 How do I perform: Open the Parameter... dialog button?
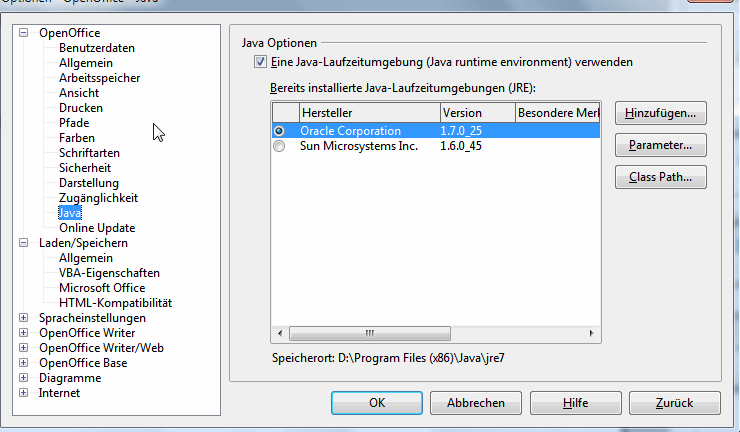click(x=660, y=146)
